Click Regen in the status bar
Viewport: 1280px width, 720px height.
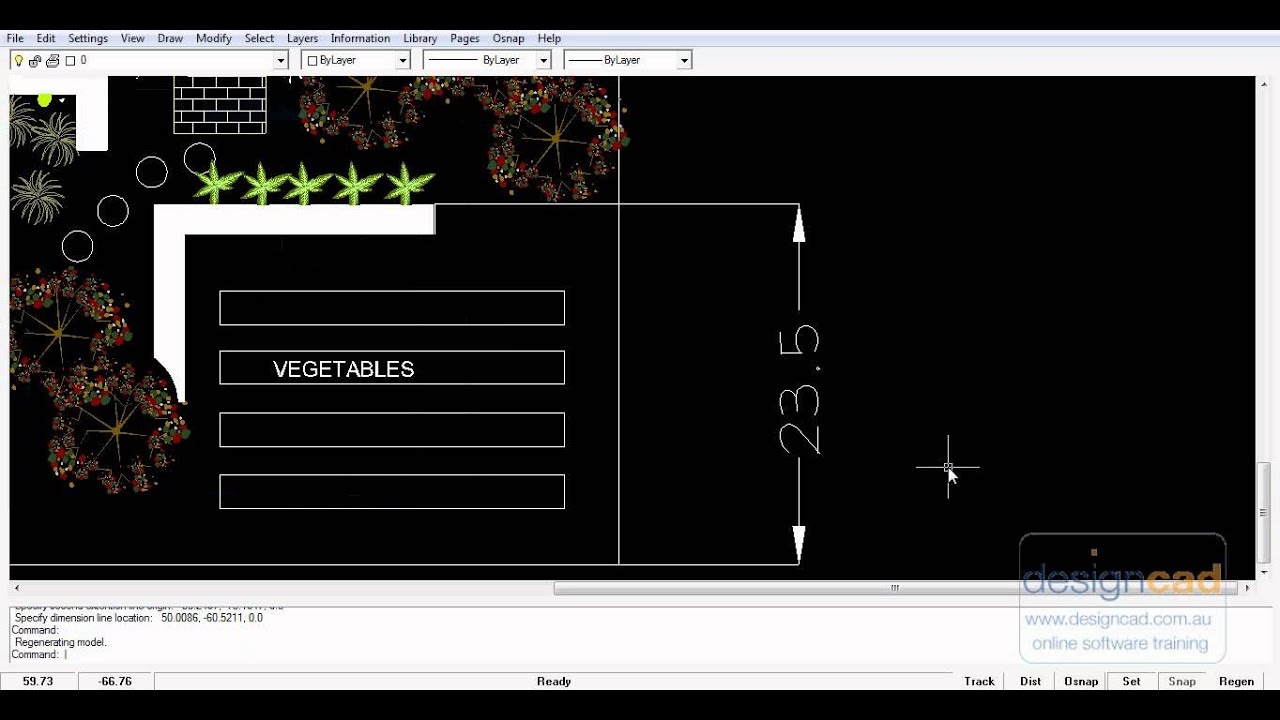(1236, 681)
